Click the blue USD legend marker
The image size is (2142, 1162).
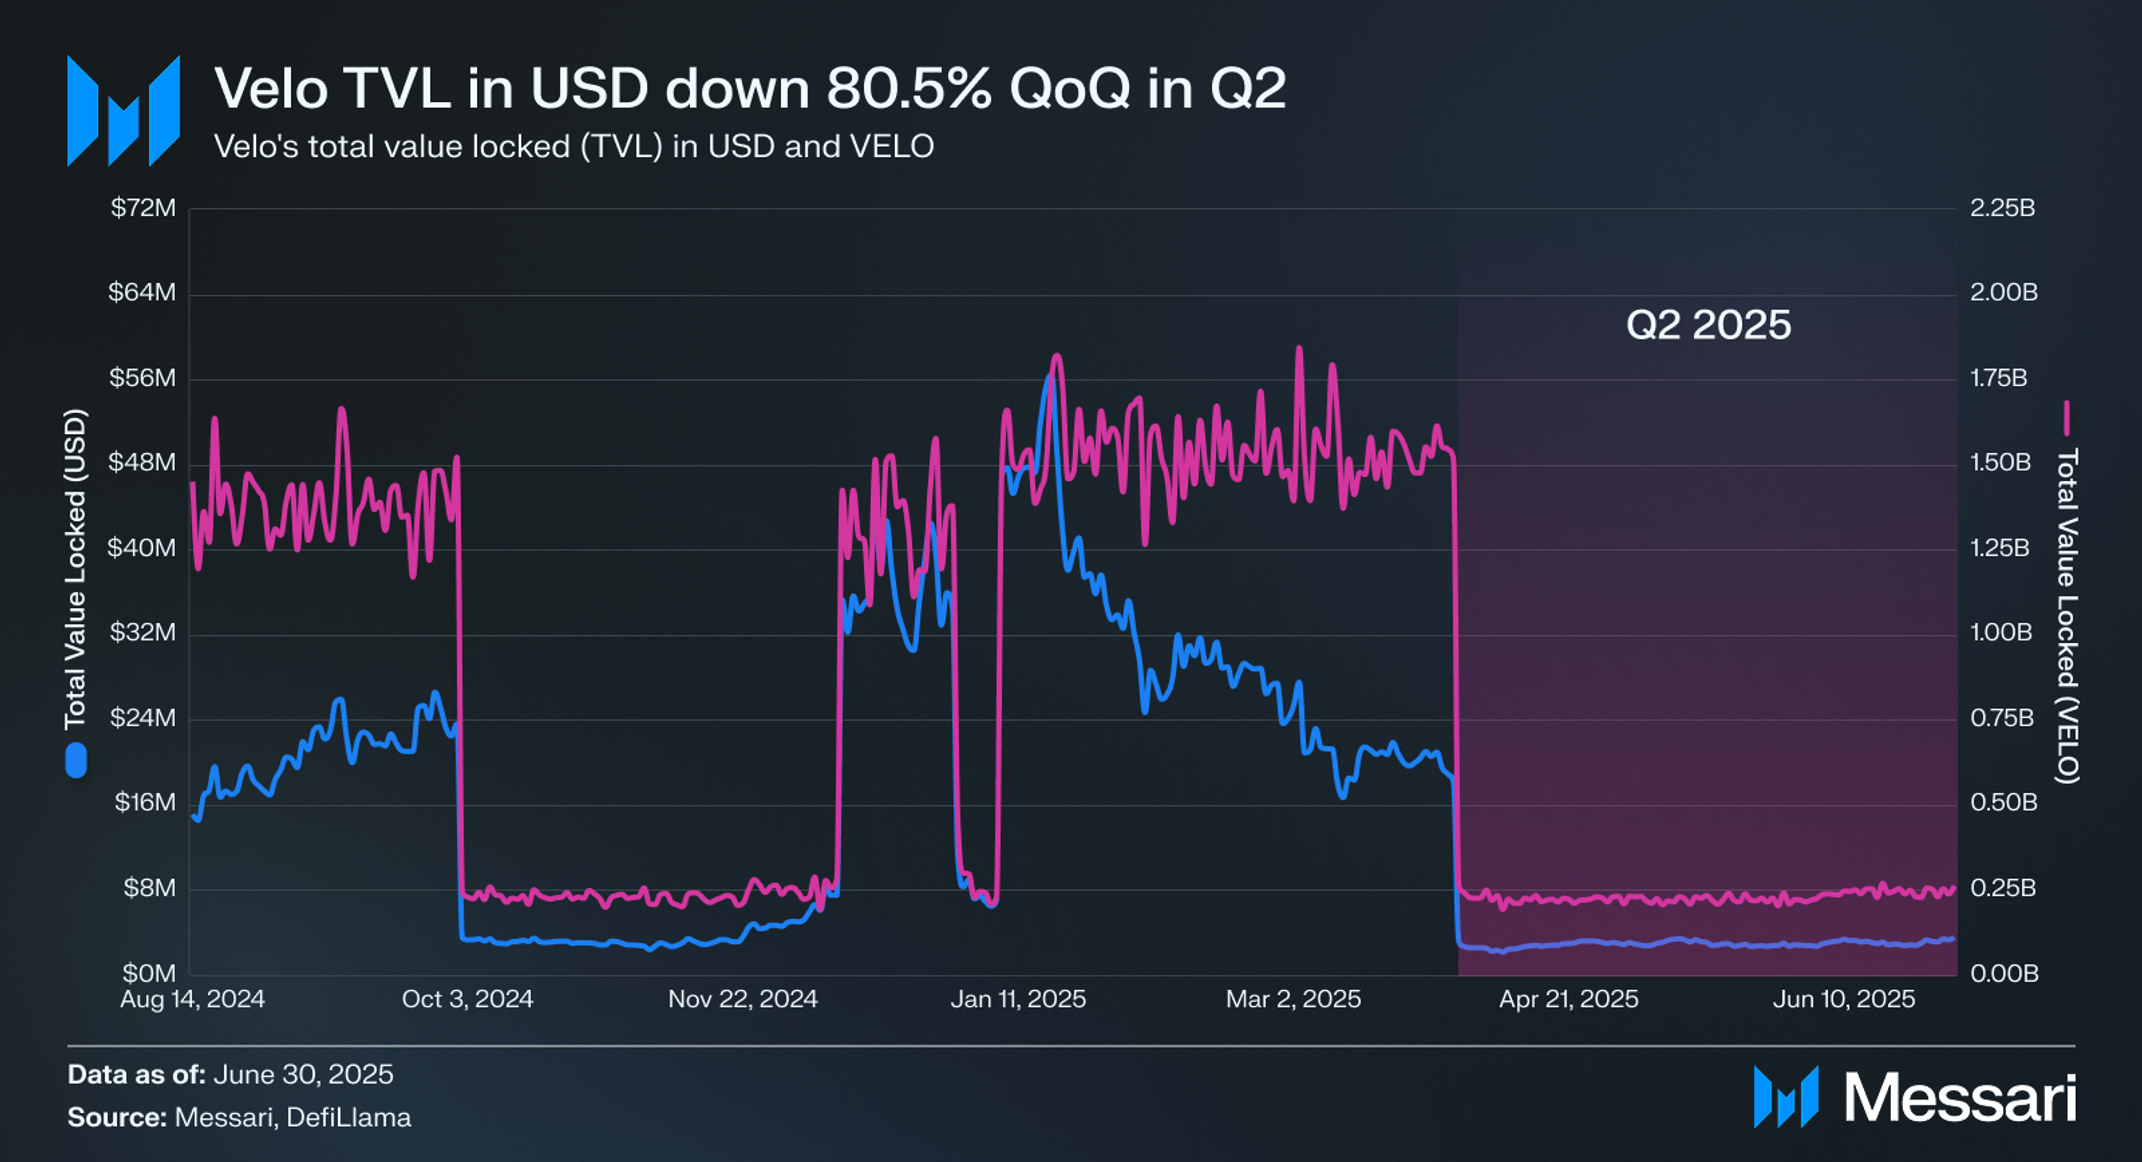[76, 760]
